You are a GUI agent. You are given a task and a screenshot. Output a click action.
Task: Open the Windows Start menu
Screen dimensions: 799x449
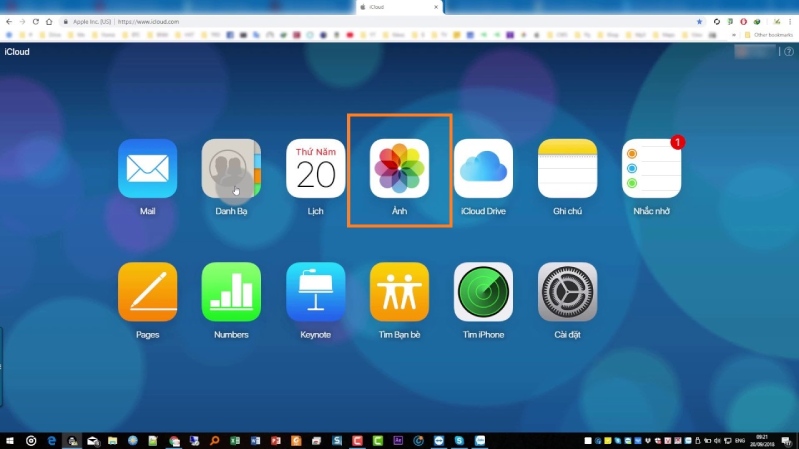(10, 441)
